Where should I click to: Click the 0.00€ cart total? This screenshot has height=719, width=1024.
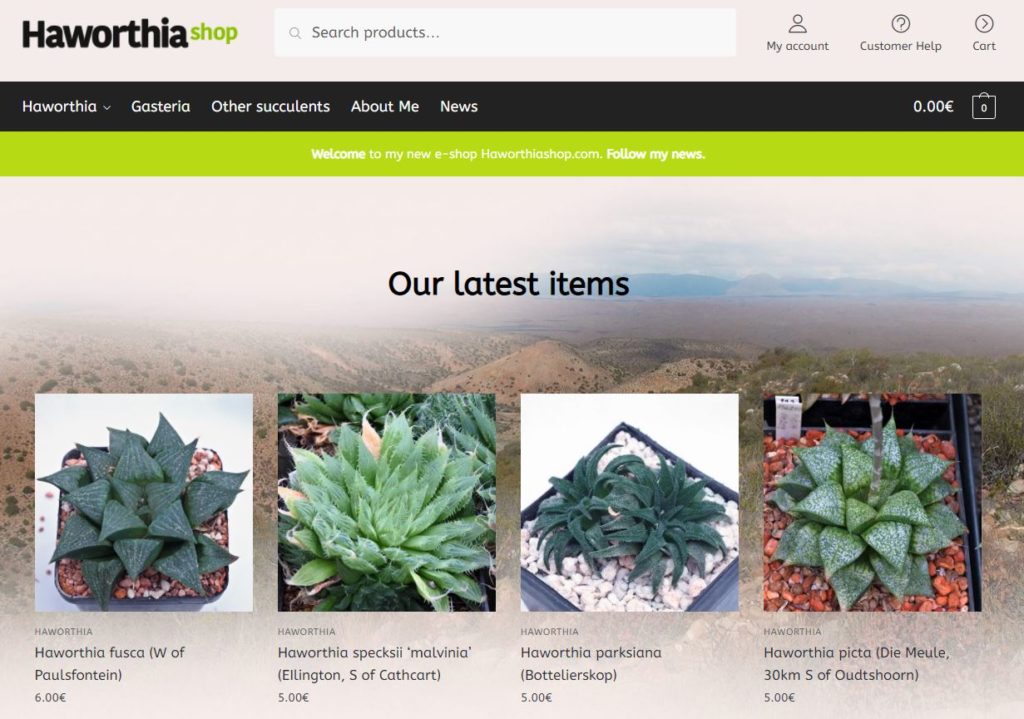coord(933,106)
